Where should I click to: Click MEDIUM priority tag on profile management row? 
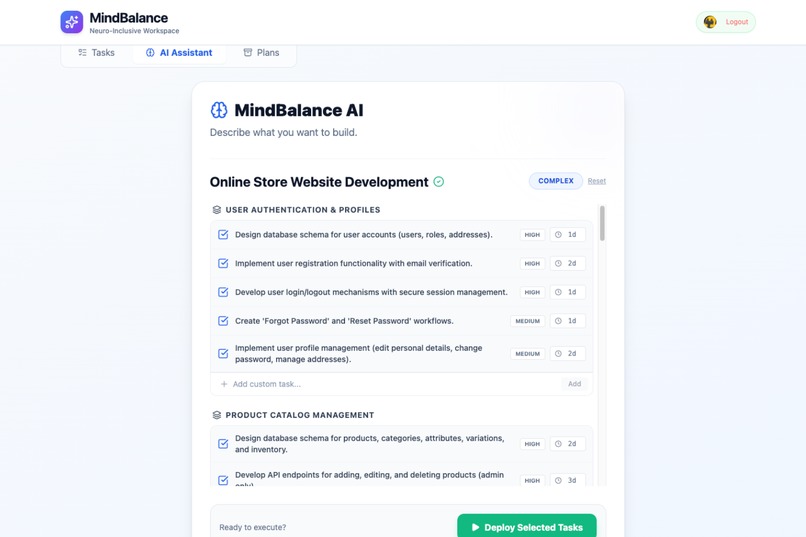[527, 354]
